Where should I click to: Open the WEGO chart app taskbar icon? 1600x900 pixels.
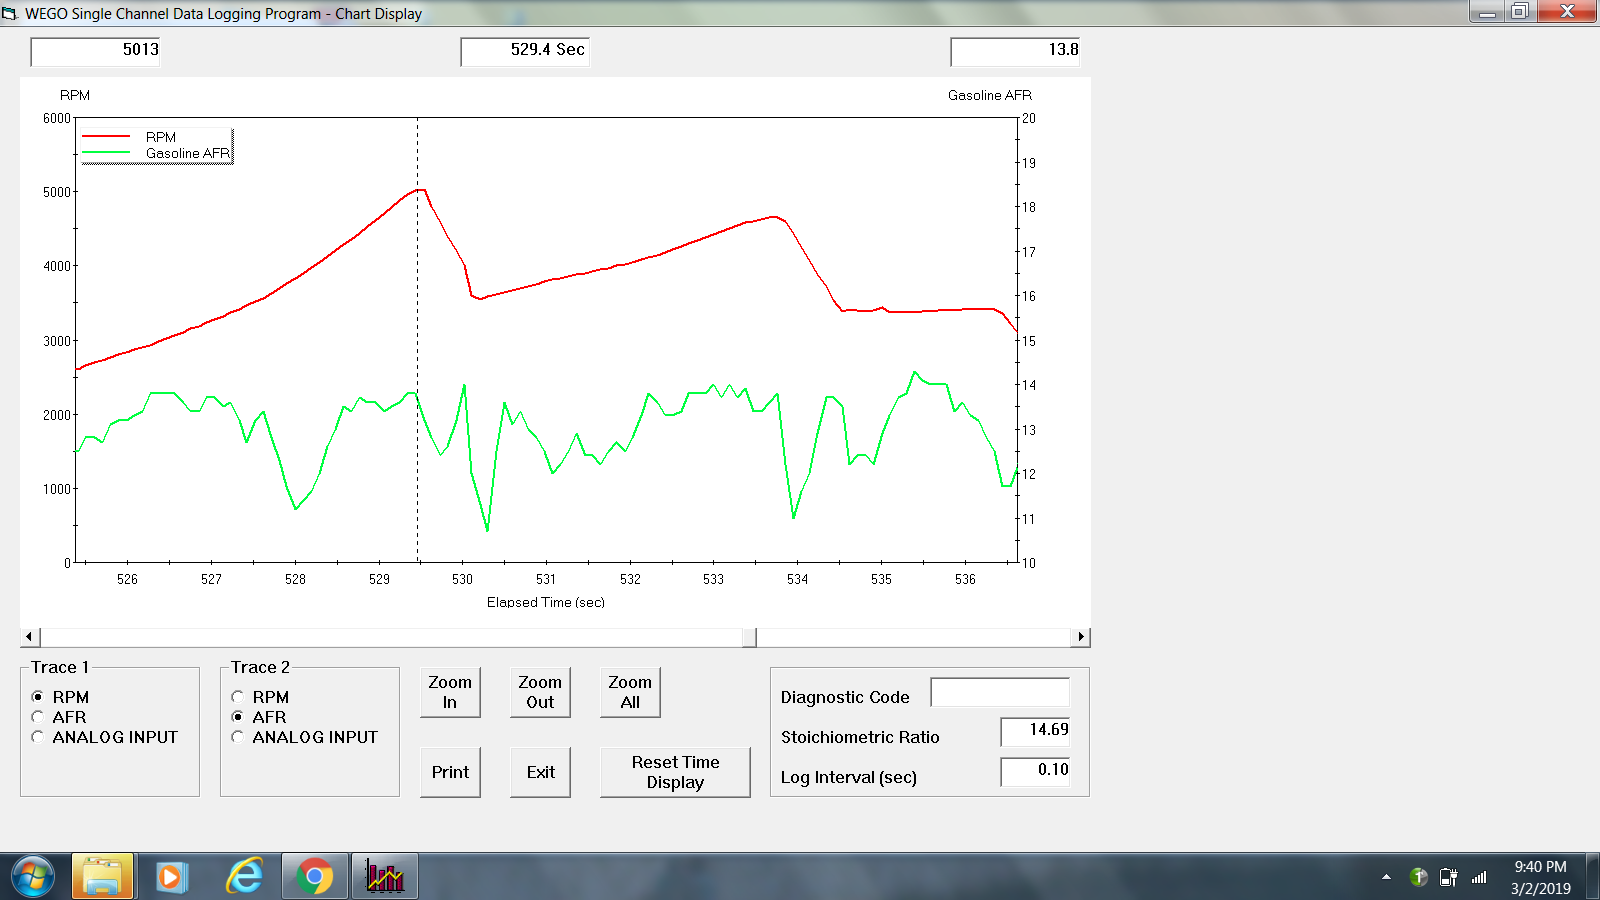(384, 877)
